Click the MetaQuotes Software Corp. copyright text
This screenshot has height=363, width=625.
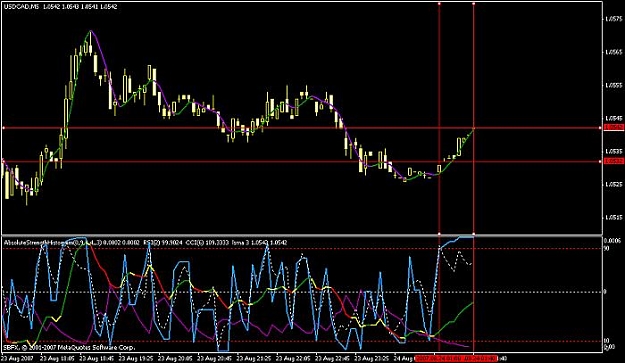(x=69, y=347)
